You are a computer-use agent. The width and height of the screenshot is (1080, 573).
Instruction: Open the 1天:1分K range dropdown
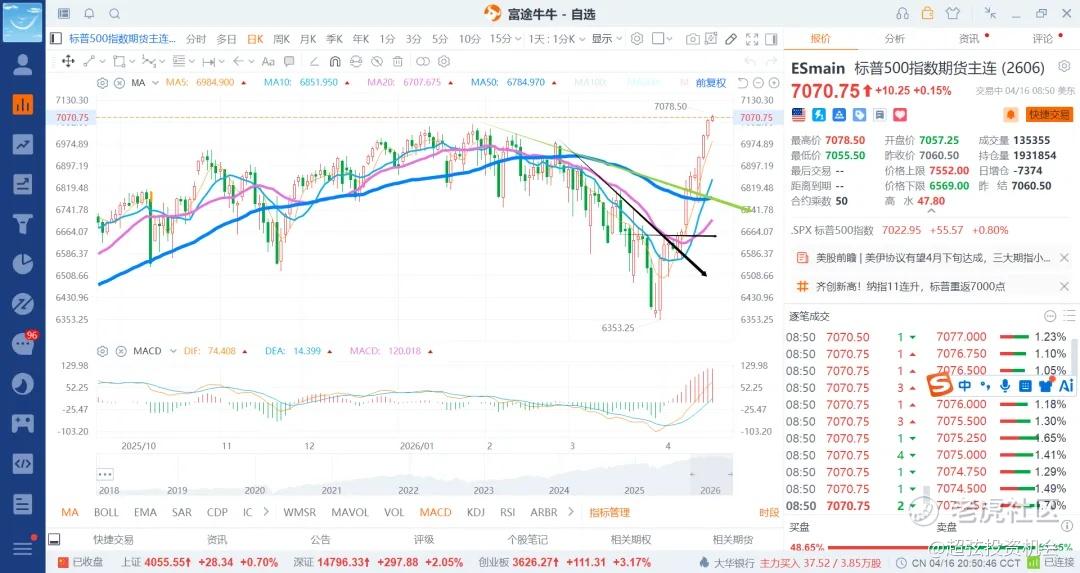557,39
